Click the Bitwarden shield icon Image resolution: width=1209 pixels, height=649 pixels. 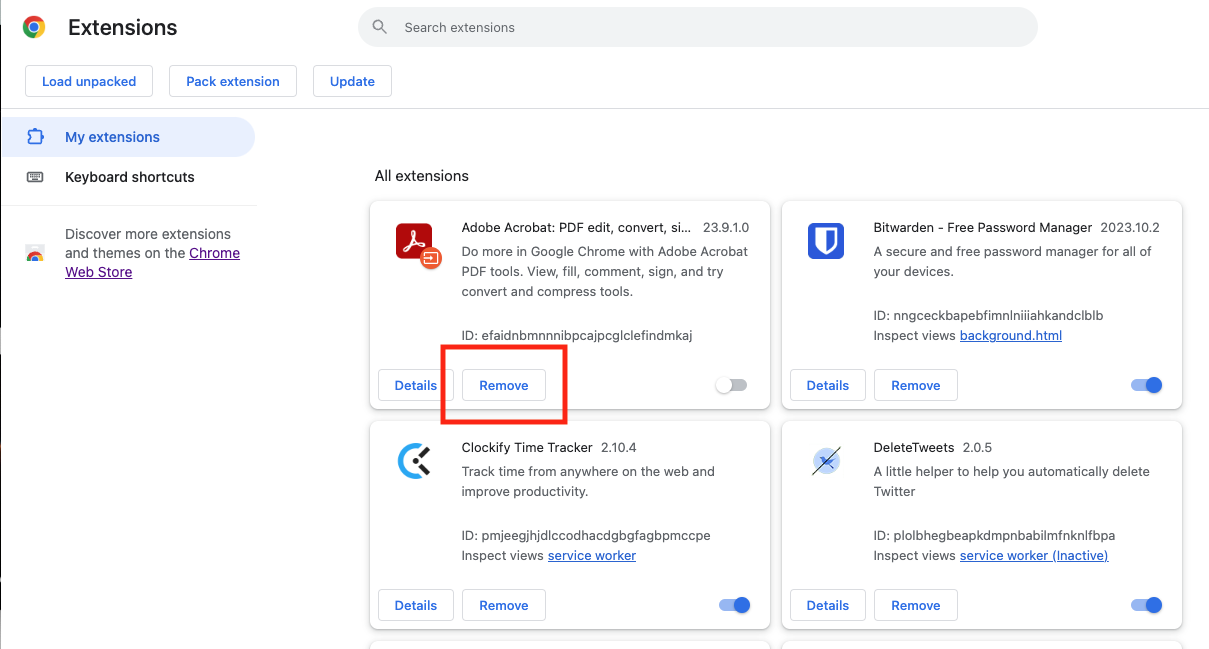826,241
